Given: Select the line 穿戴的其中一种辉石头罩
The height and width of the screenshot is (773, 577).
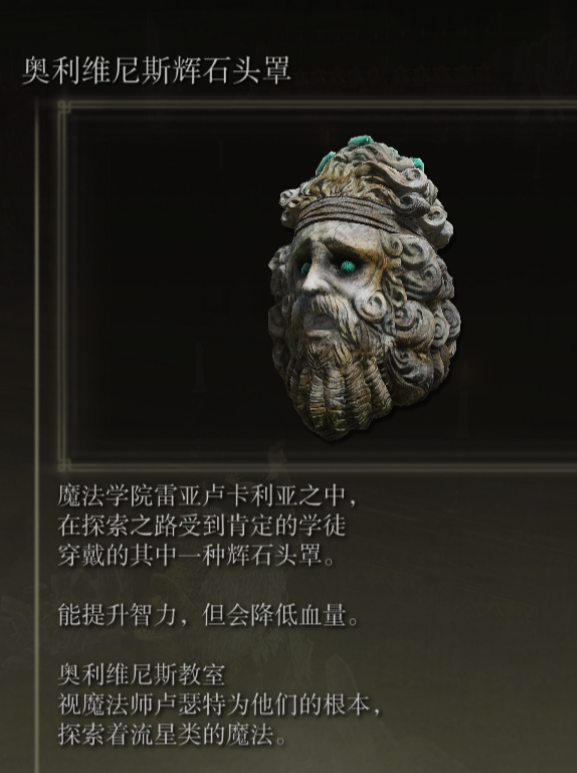Looking at the screenshot, I should tap(197, 556).
